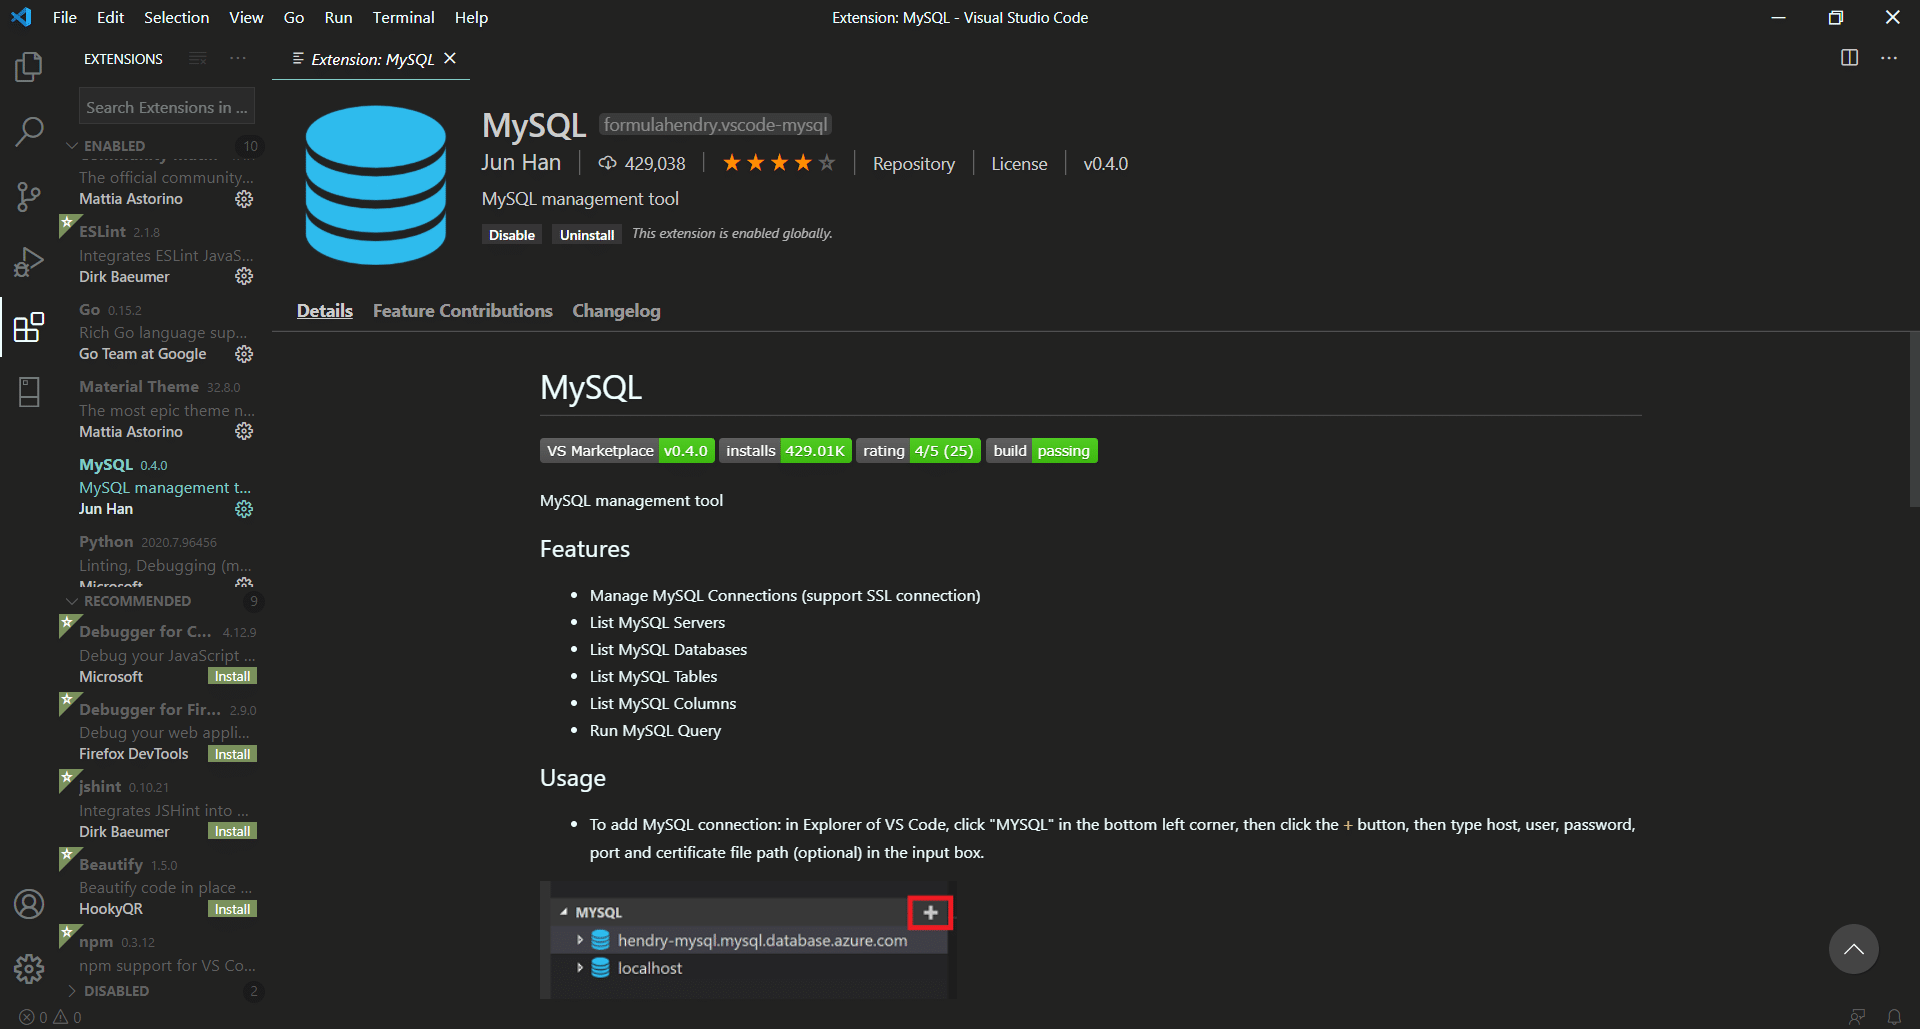Viewport: 1920px width, 1029px height.
Task: Open the Run menu
Action: (x=338, y=17)
